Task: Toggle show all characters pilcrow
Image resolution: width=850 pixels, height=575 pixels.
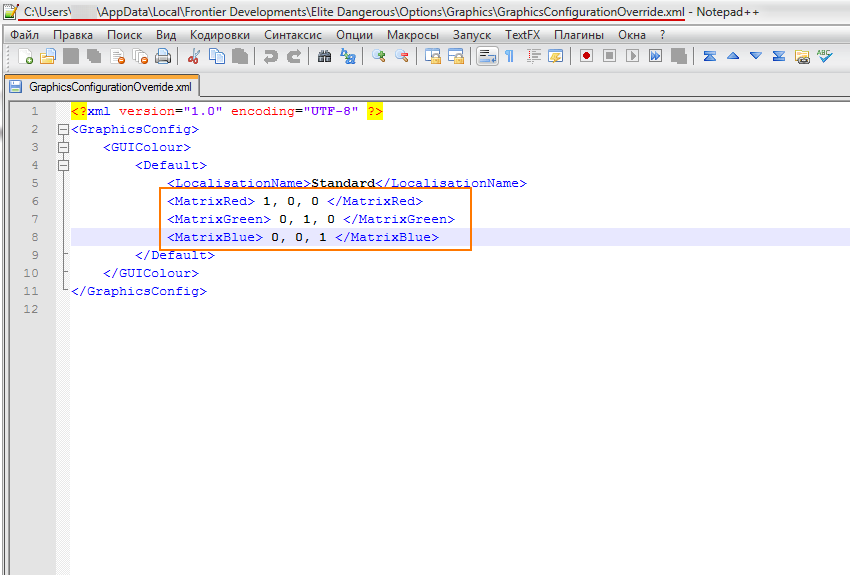Action: [x=510, y=56]
